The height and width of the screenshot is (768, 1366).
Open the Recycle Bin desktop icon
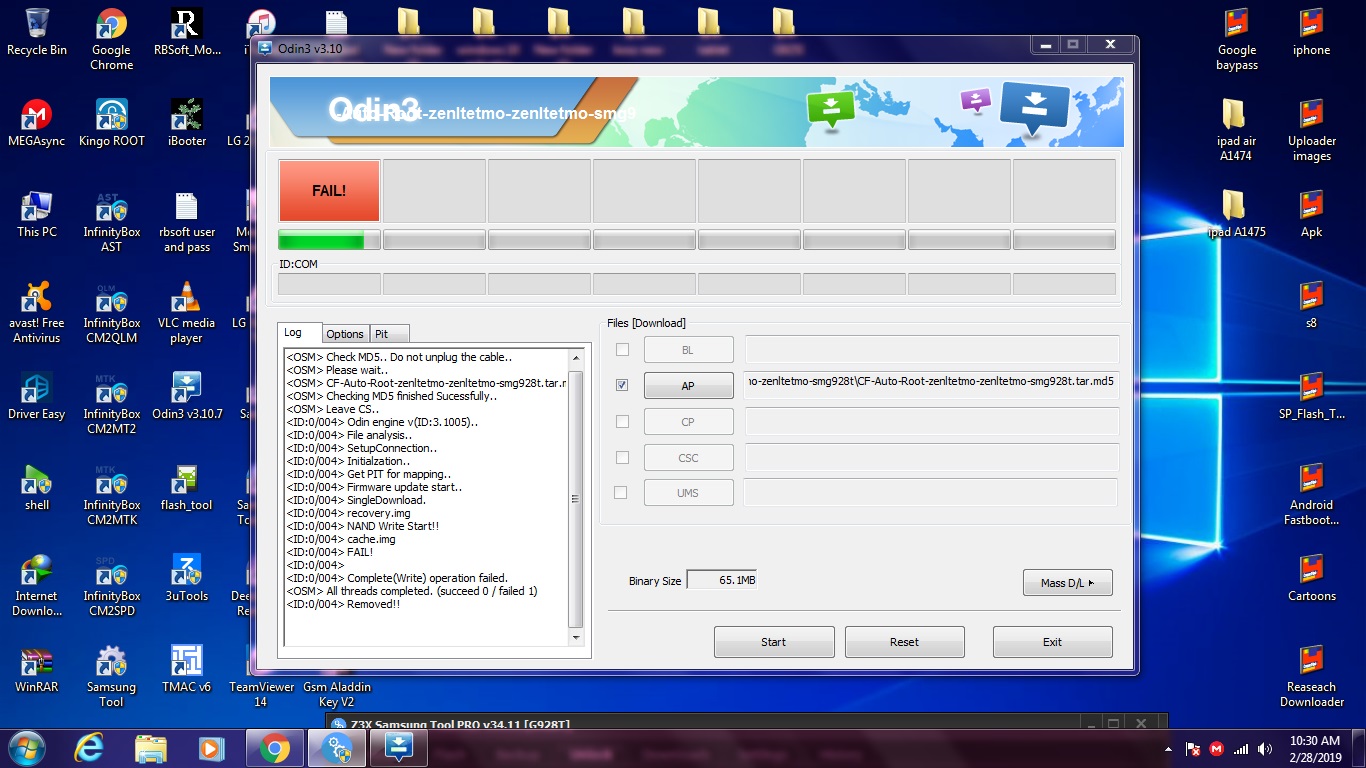37,32
